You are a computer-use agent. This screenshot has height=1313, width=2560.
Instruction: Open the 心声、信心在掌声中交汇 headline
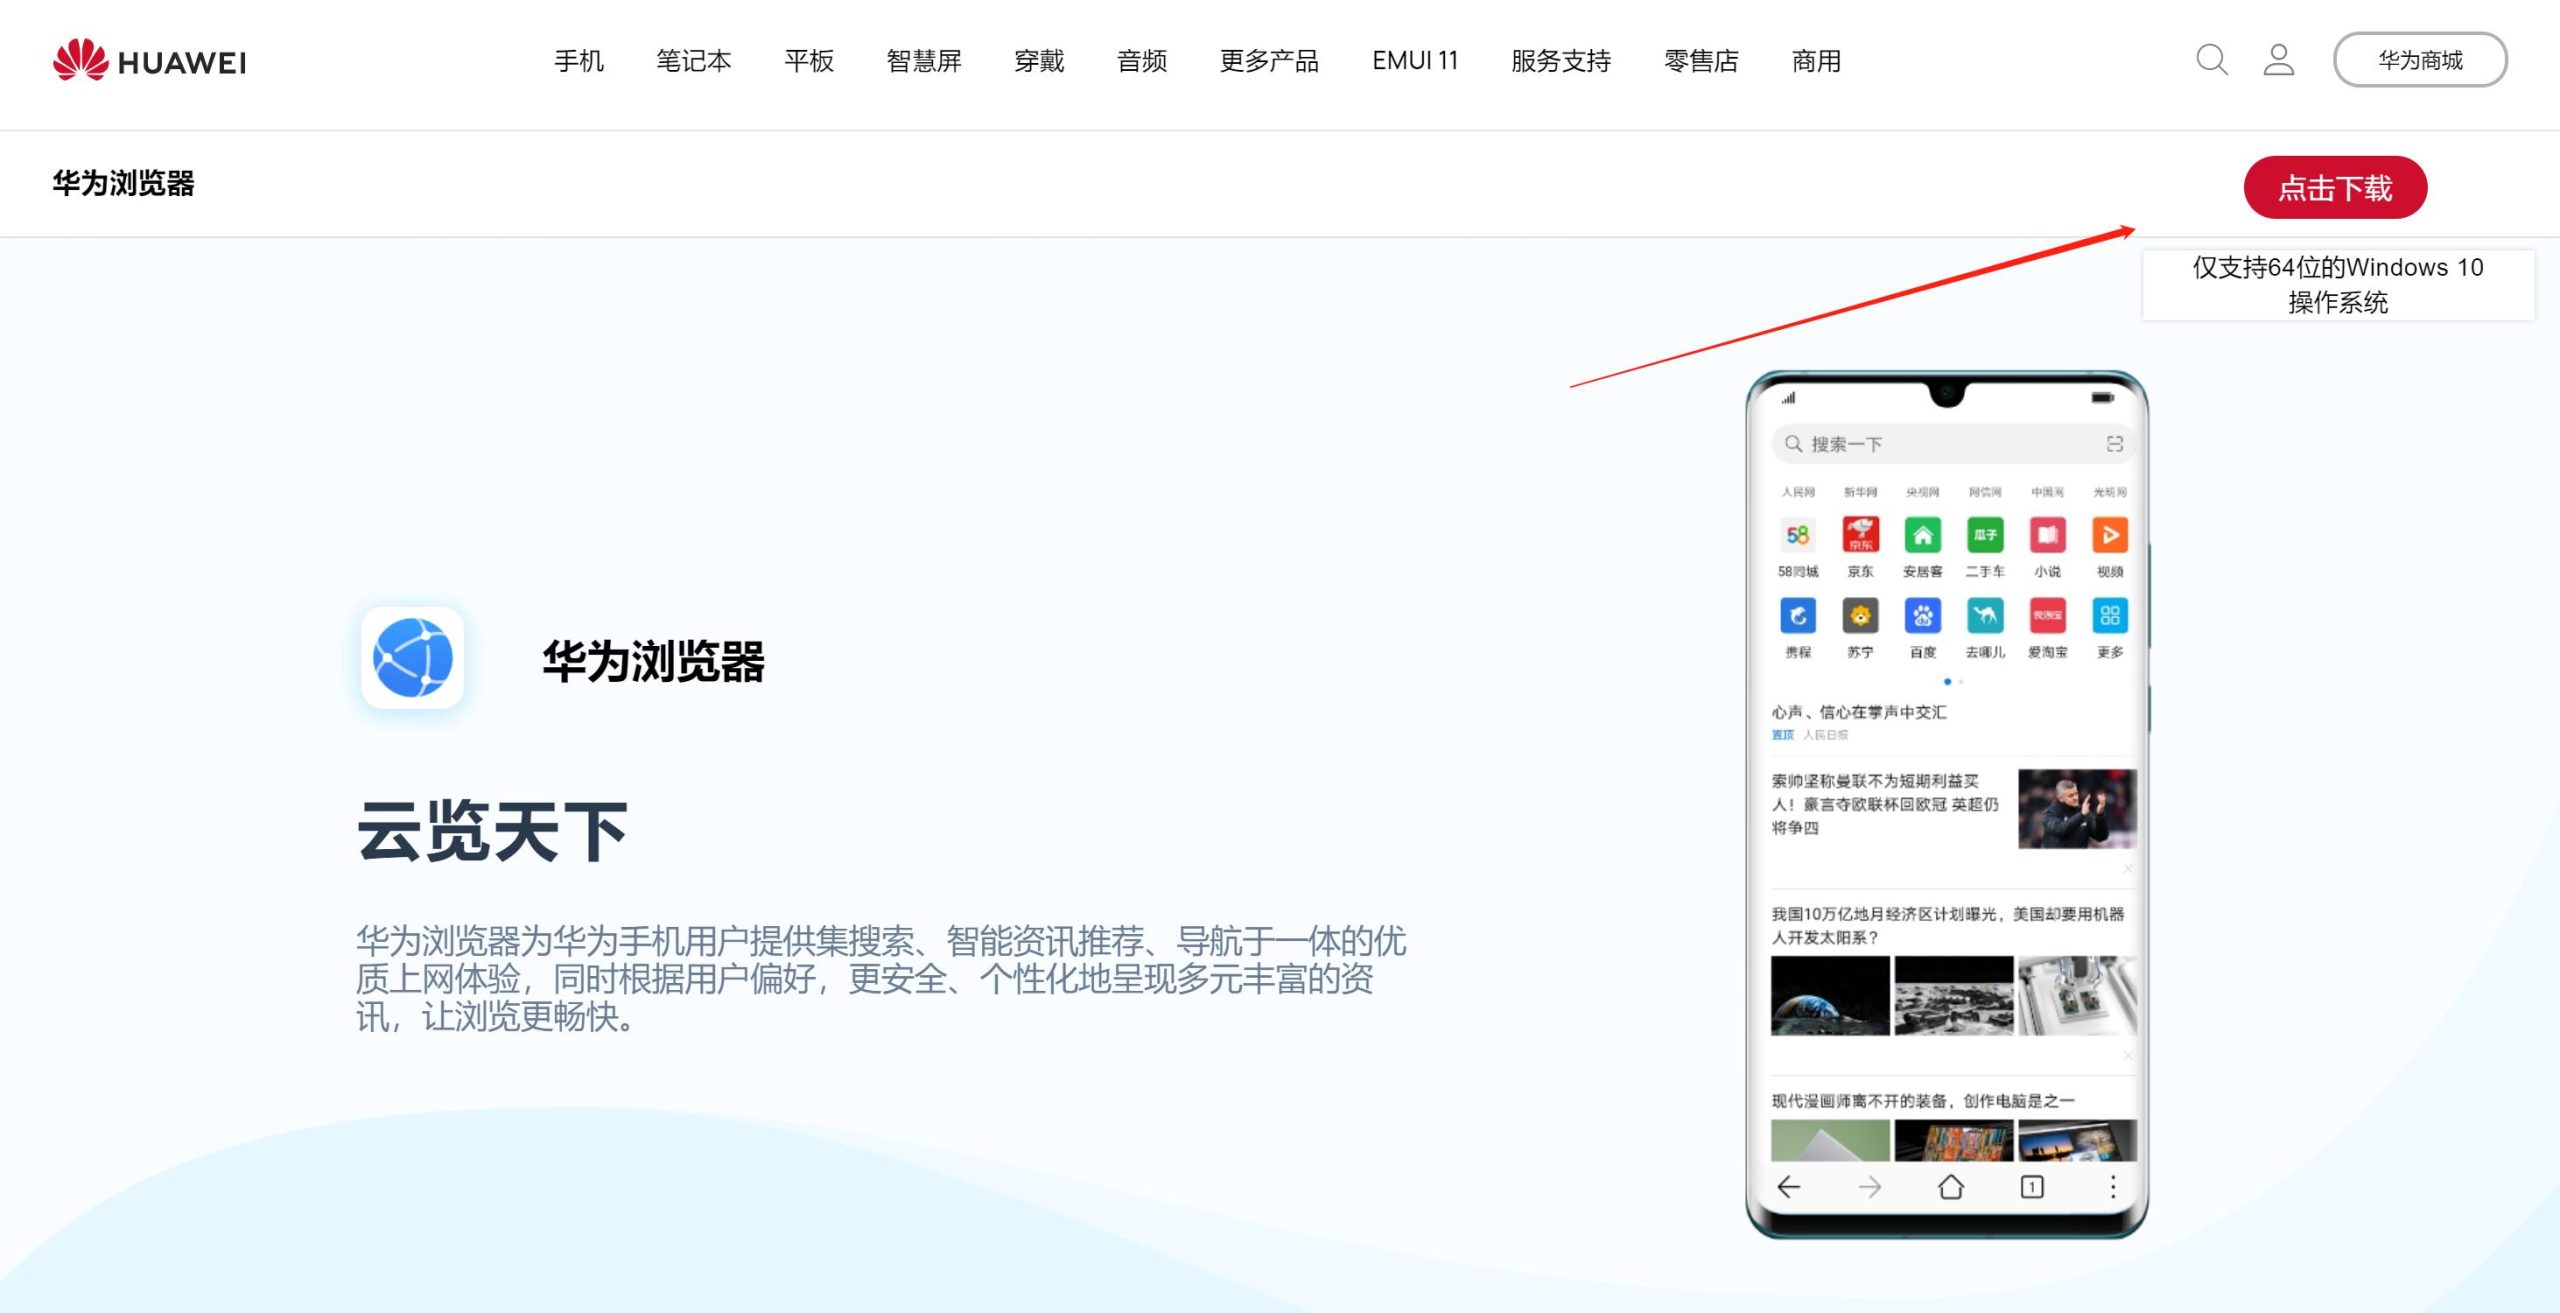pos(1859,712)
